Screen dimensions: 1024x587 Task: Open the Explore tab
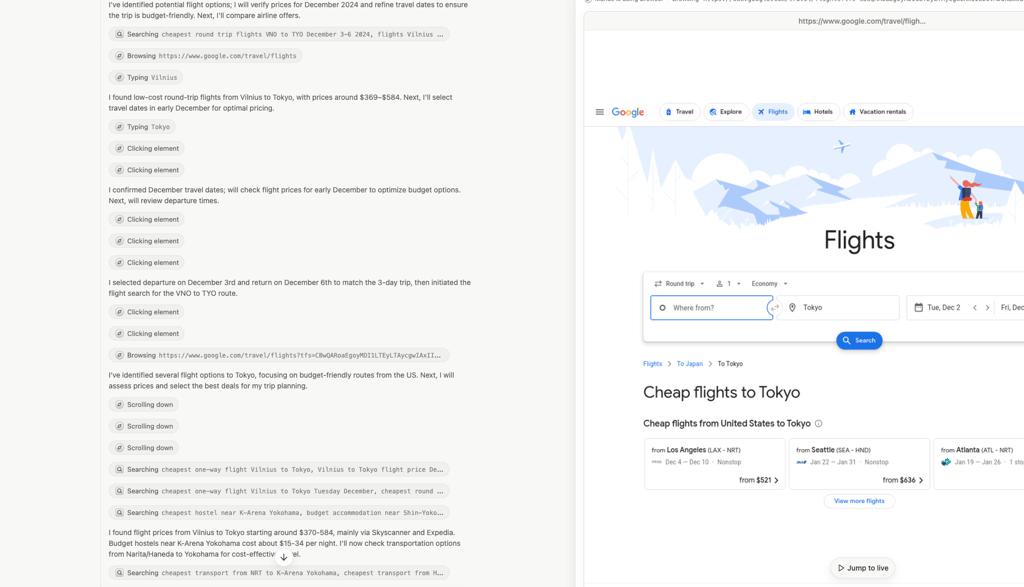point(726,112)
